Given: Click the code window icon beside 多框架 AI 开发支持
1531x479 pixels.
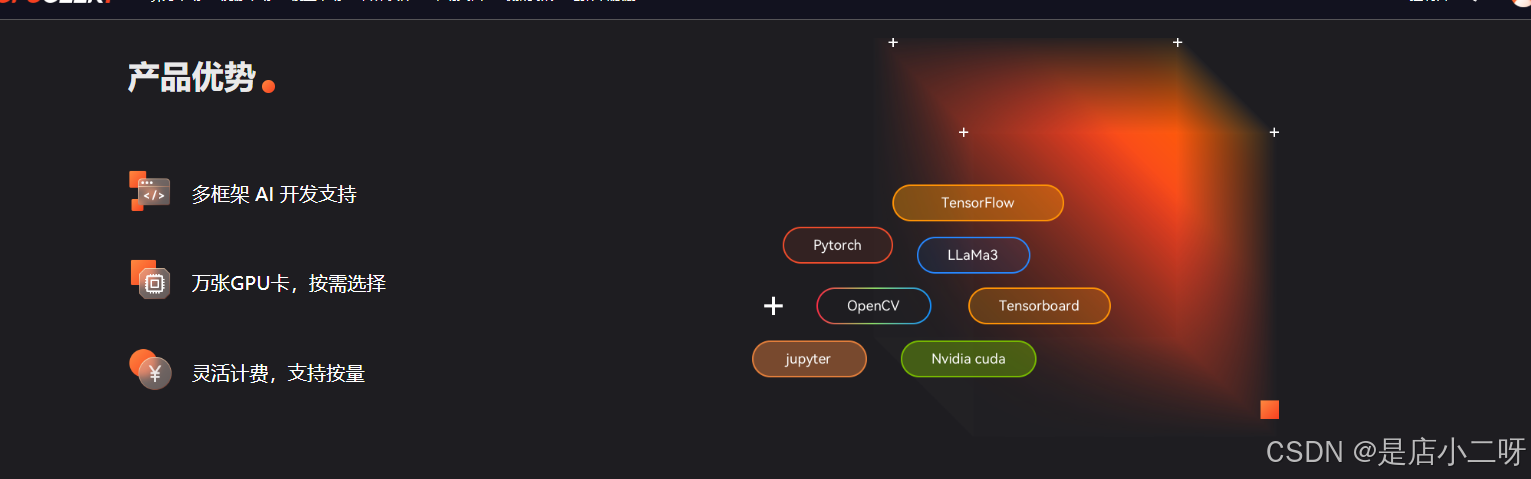Looking at the screenshot, I should click(150, 191).
